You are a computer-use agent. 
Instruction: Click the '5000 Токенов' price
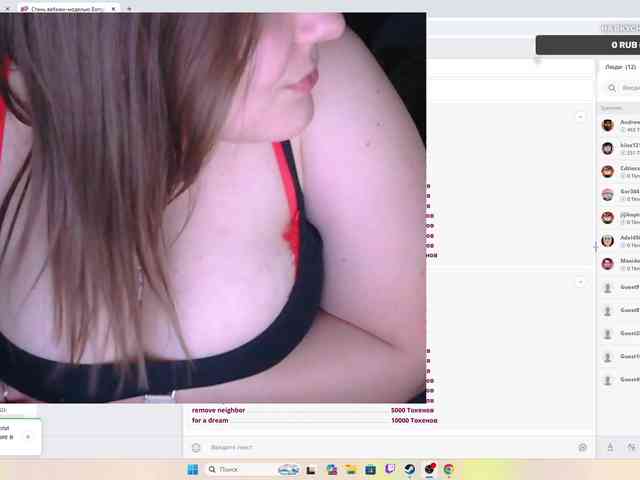(412, 410)
